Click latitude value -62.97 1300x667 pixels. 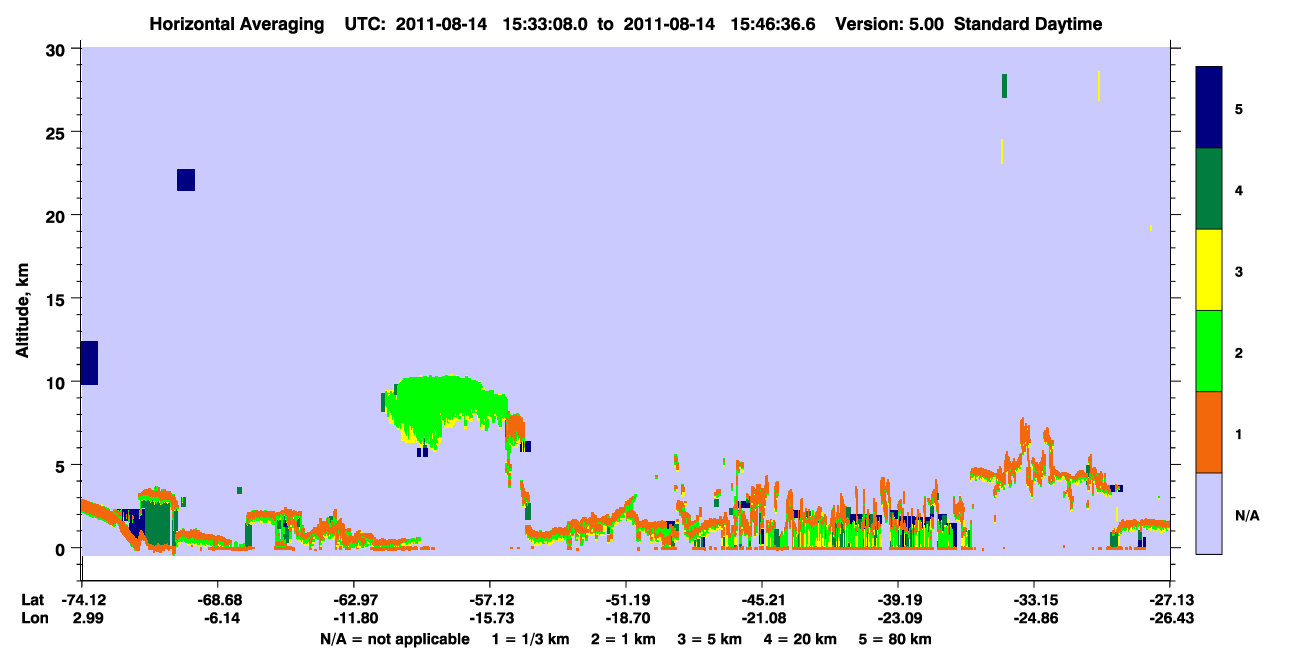pyautogui.click(x=354, y=600)
